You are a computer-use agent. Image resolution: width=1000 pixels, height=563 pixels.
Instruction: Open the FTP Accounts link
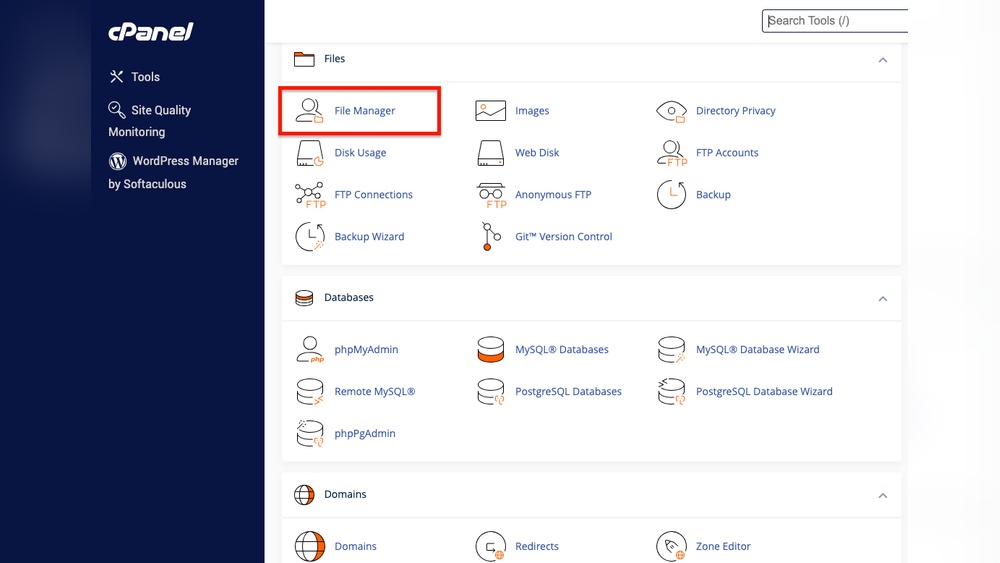(727, 152)
